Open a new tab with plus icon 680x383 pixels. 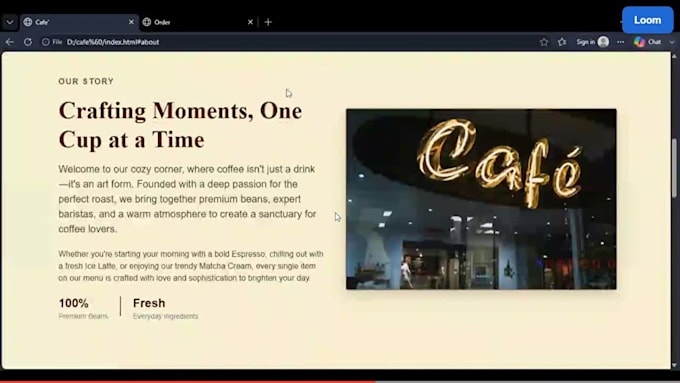click(268, 22)
